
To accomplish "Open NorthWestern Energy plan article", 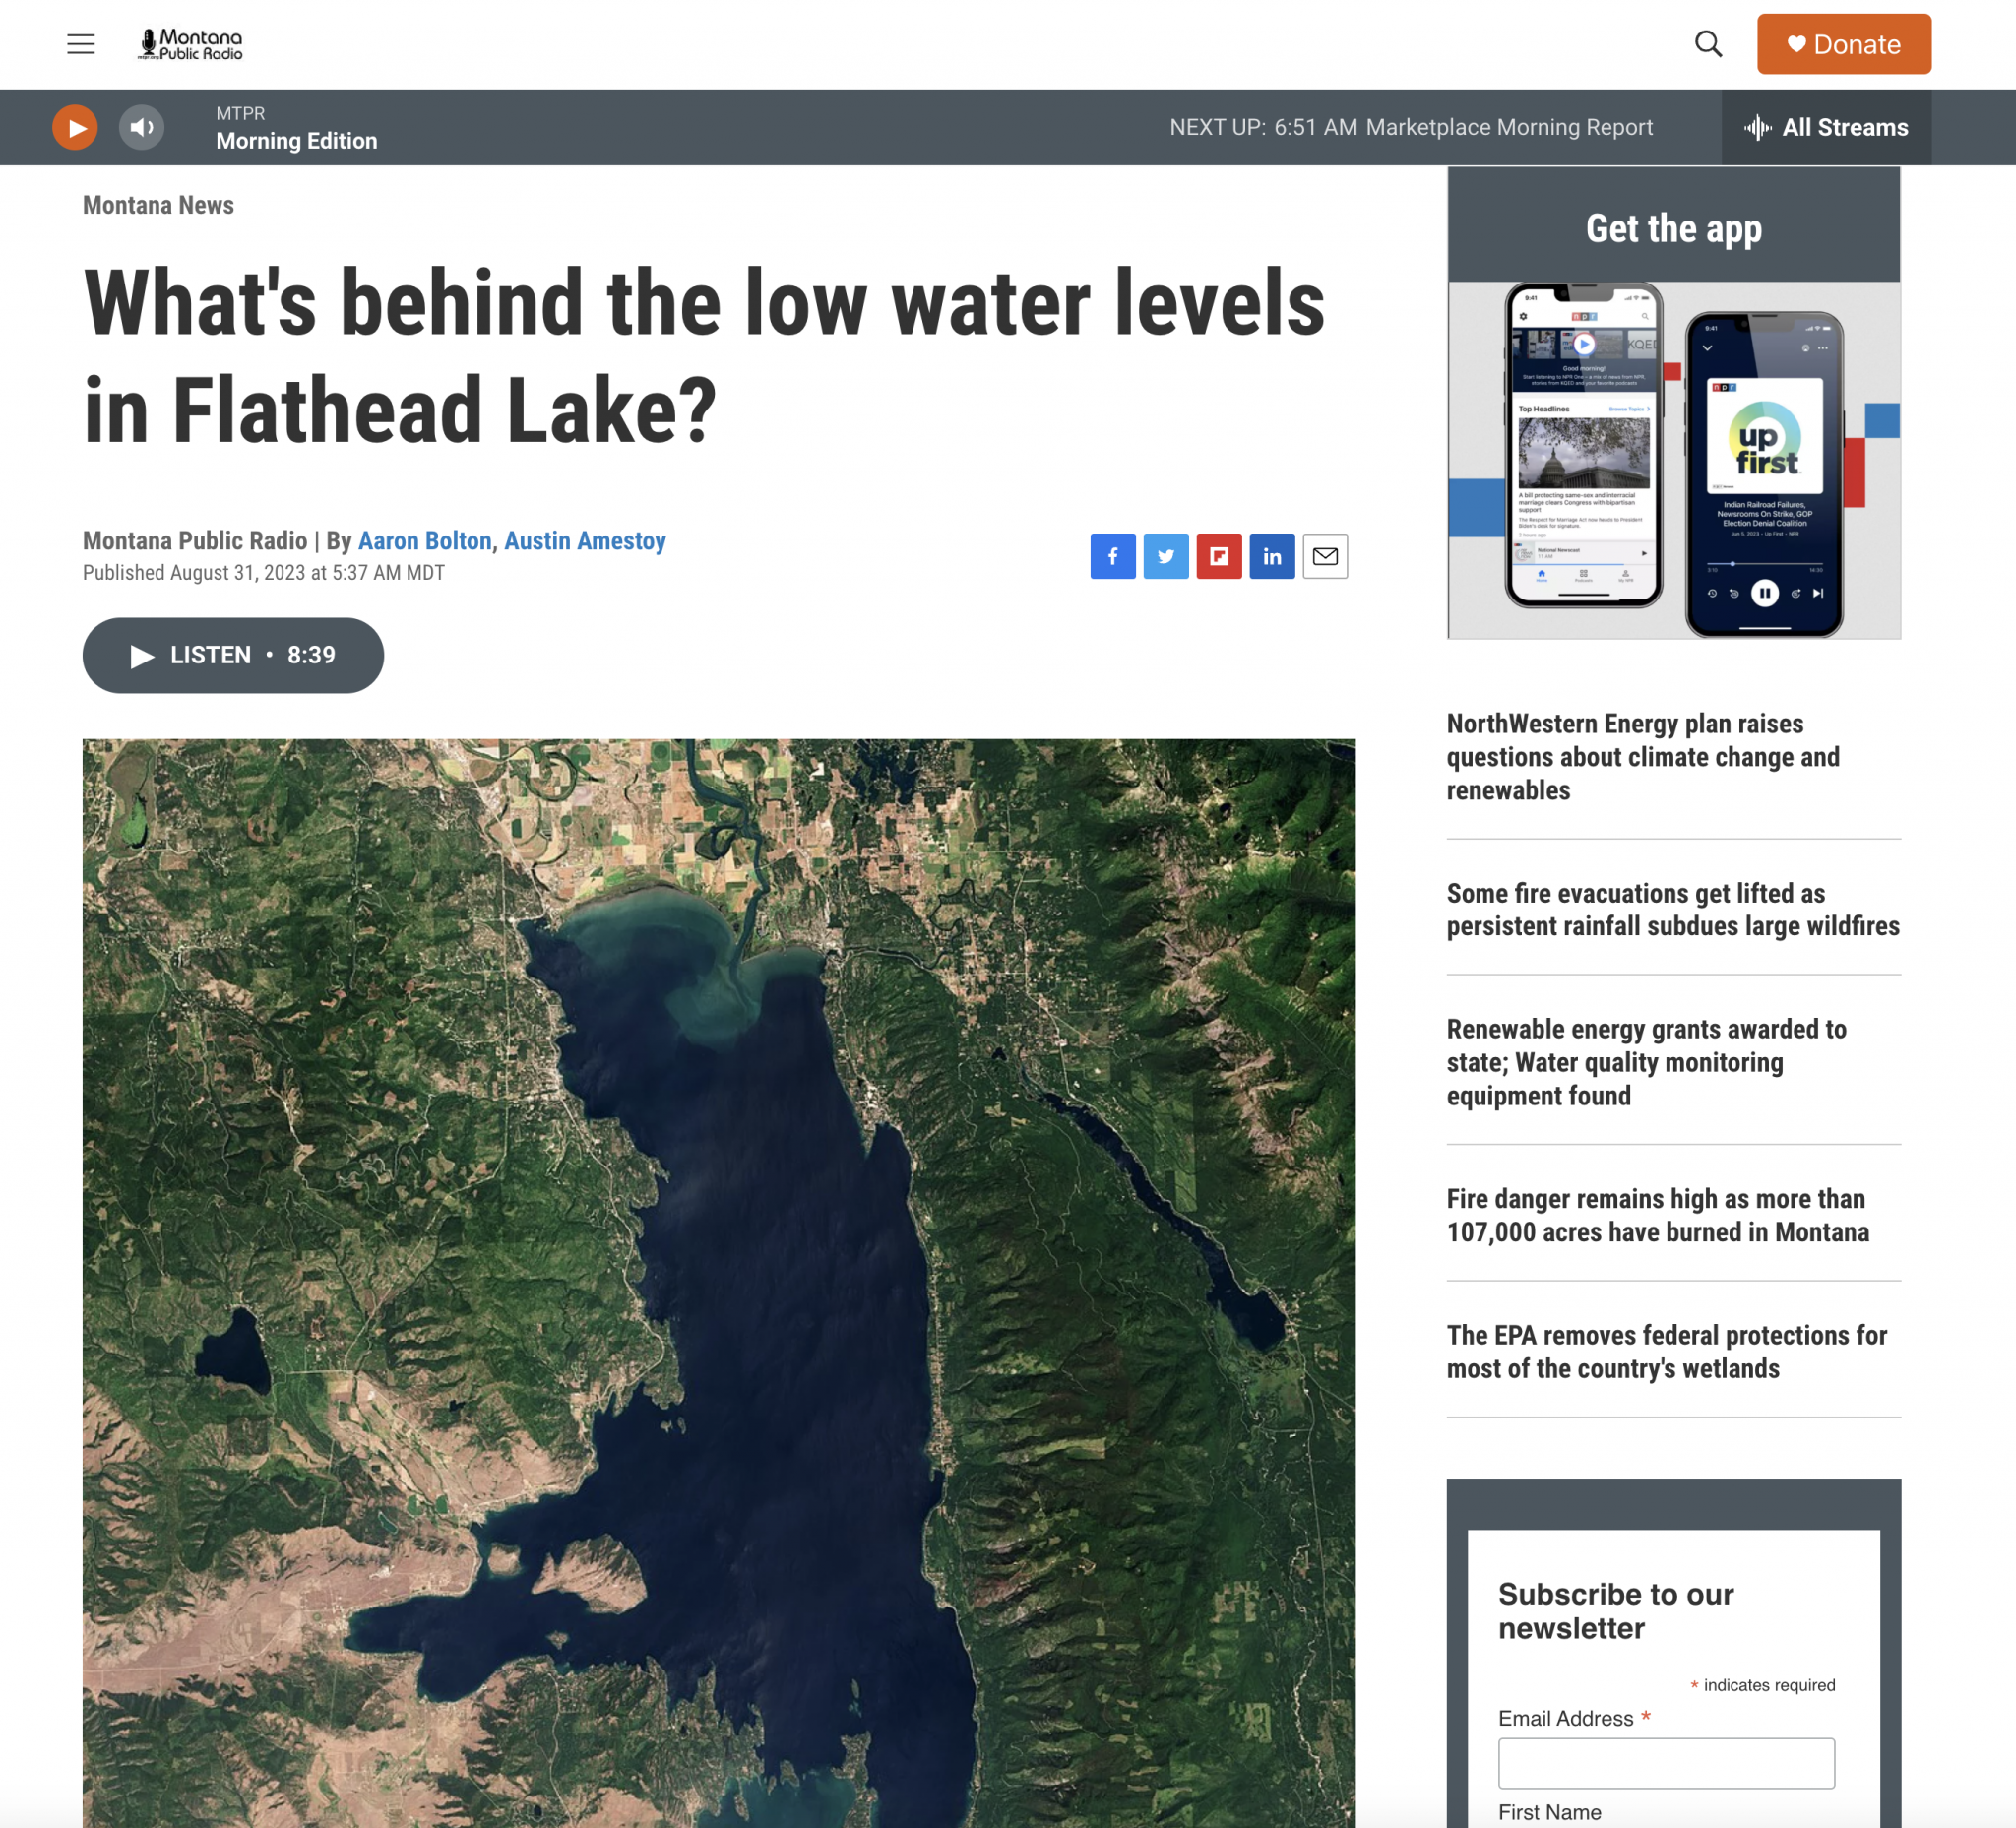I will [x=1643, y=757].
